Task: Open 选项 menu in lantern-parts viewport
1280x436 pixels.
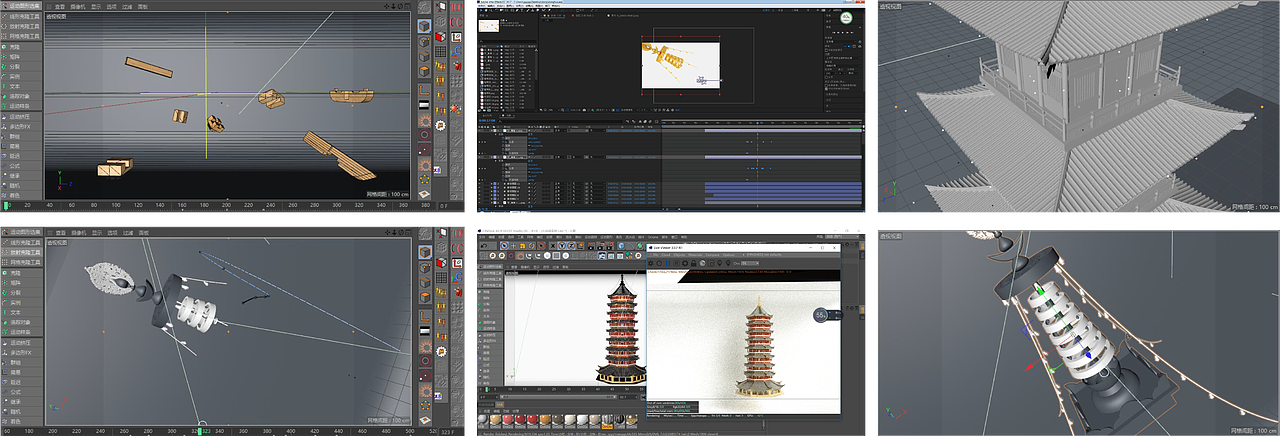Action: click(112, 231)
